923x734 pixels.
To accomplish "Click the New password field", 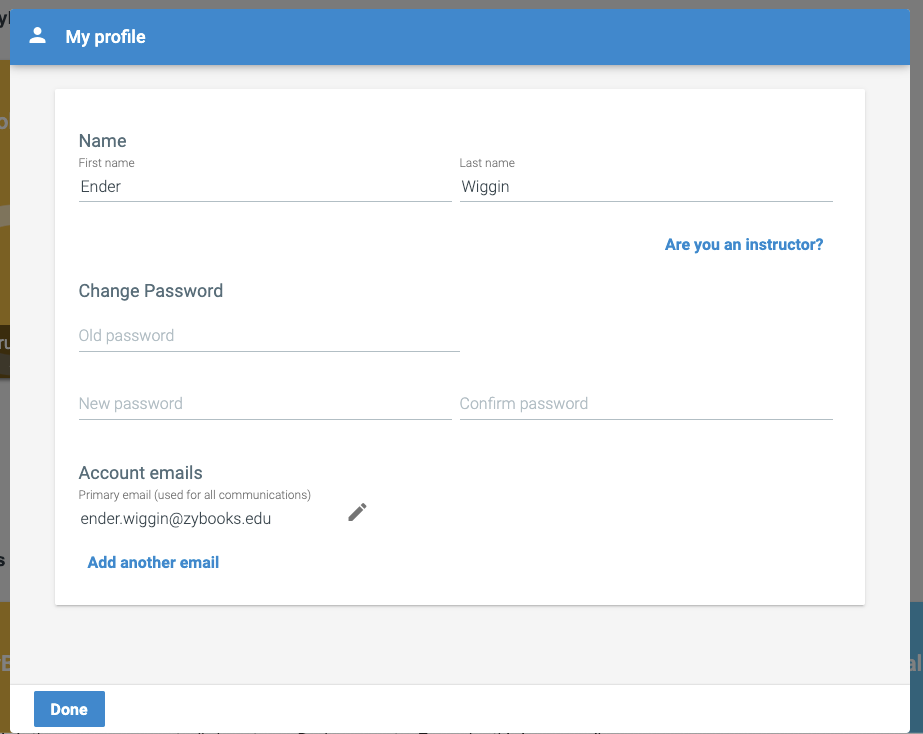I will click(x=264, y=404).
